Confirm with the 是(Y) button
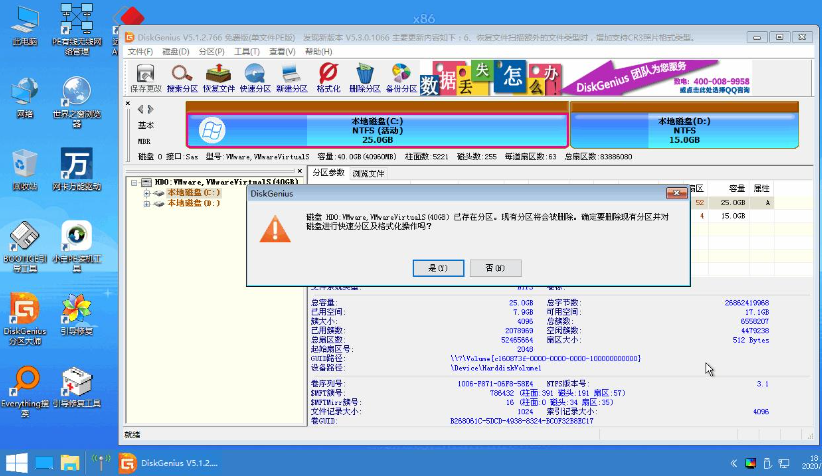Image resolution: width=822 pixels, height=476 pixels. click(x=438, y=268)
